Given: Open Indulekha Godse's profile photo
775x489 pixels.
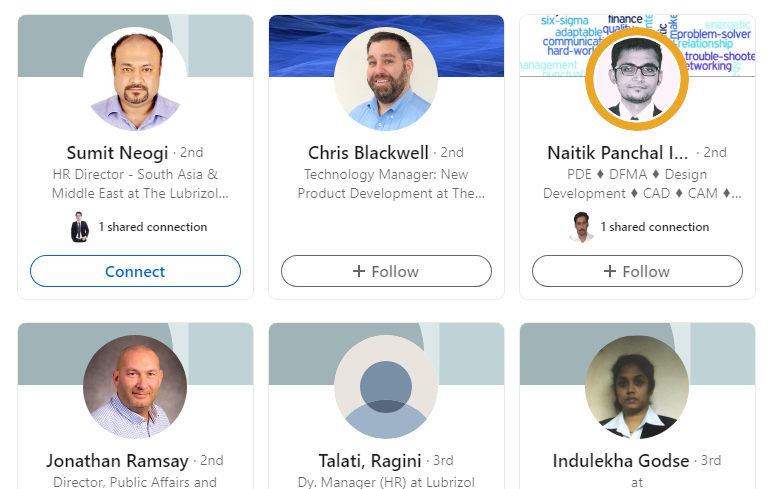Looking at the screenshot, I should pyautogui.click(x=637, y=387).
